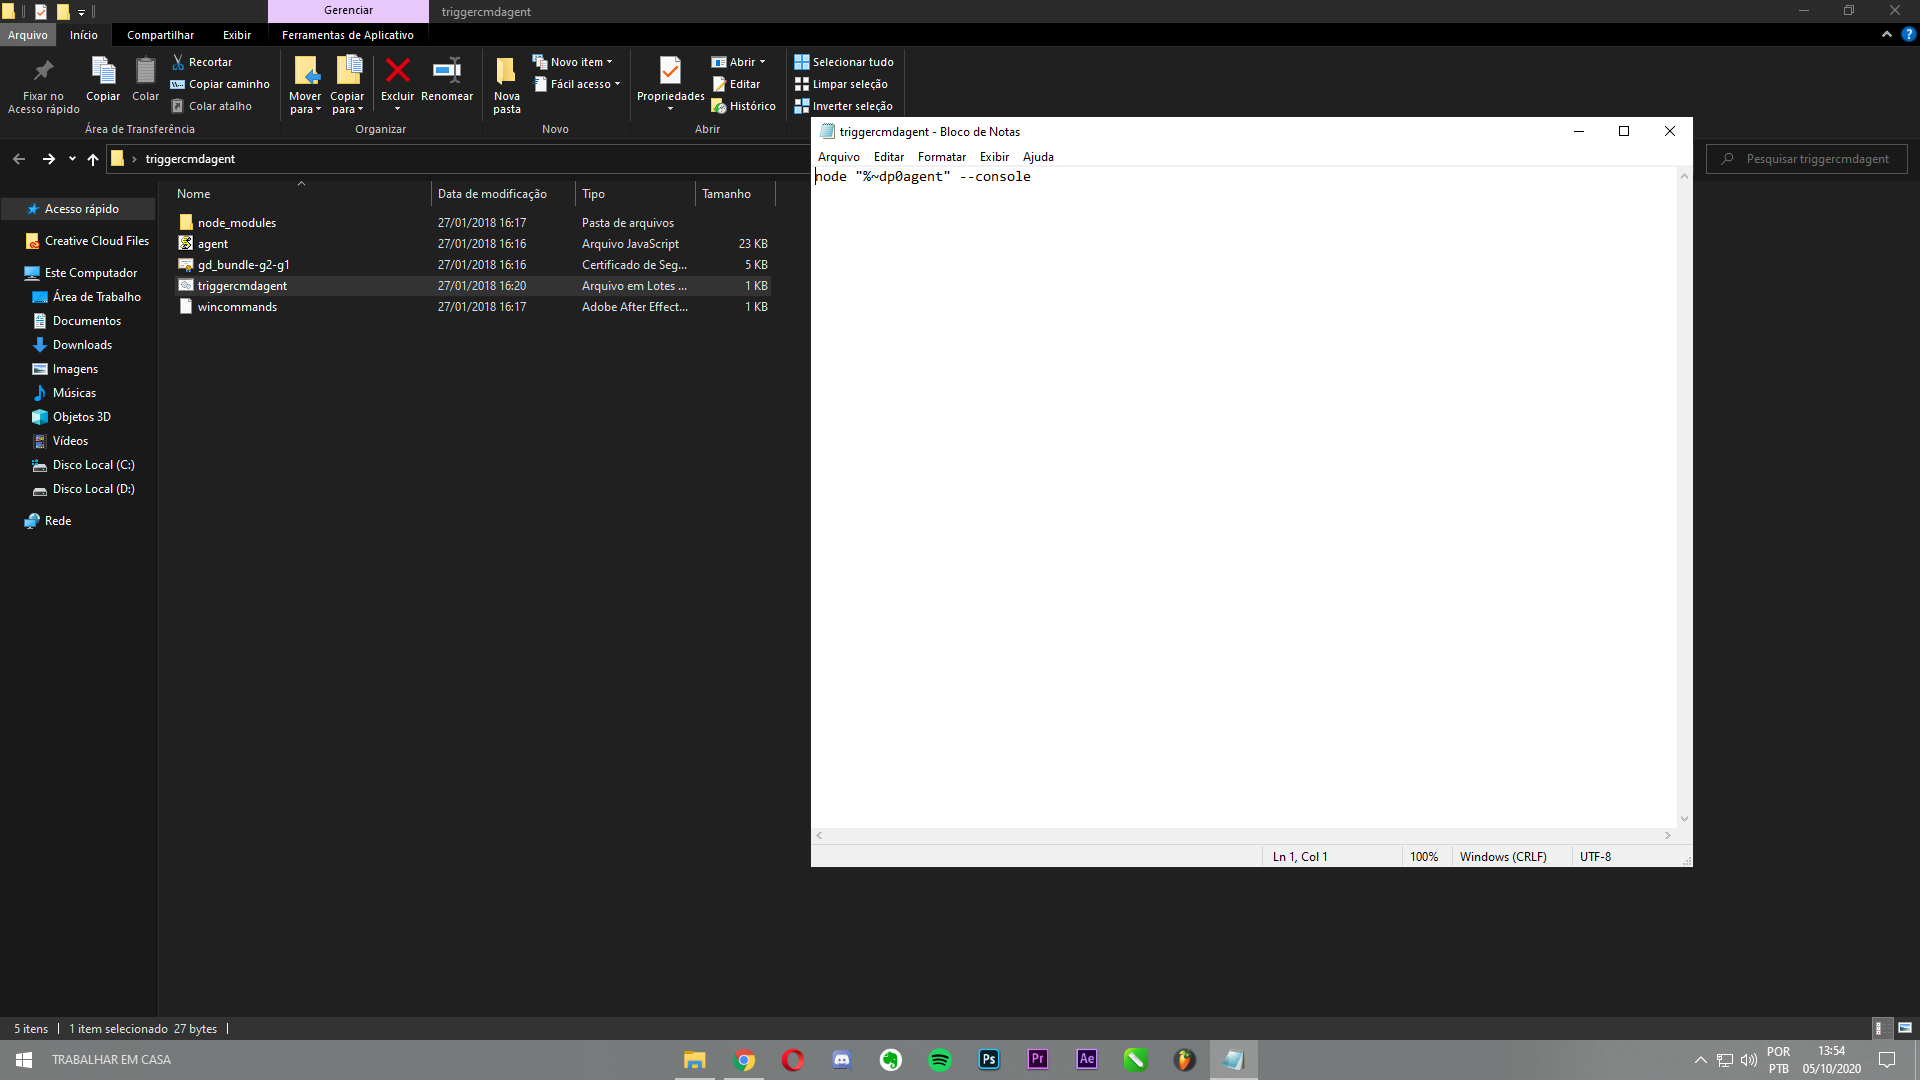Open the Explorer ribbon help icon
This screenshot has height=1080, width=1920.
(x=1908, y=34)
